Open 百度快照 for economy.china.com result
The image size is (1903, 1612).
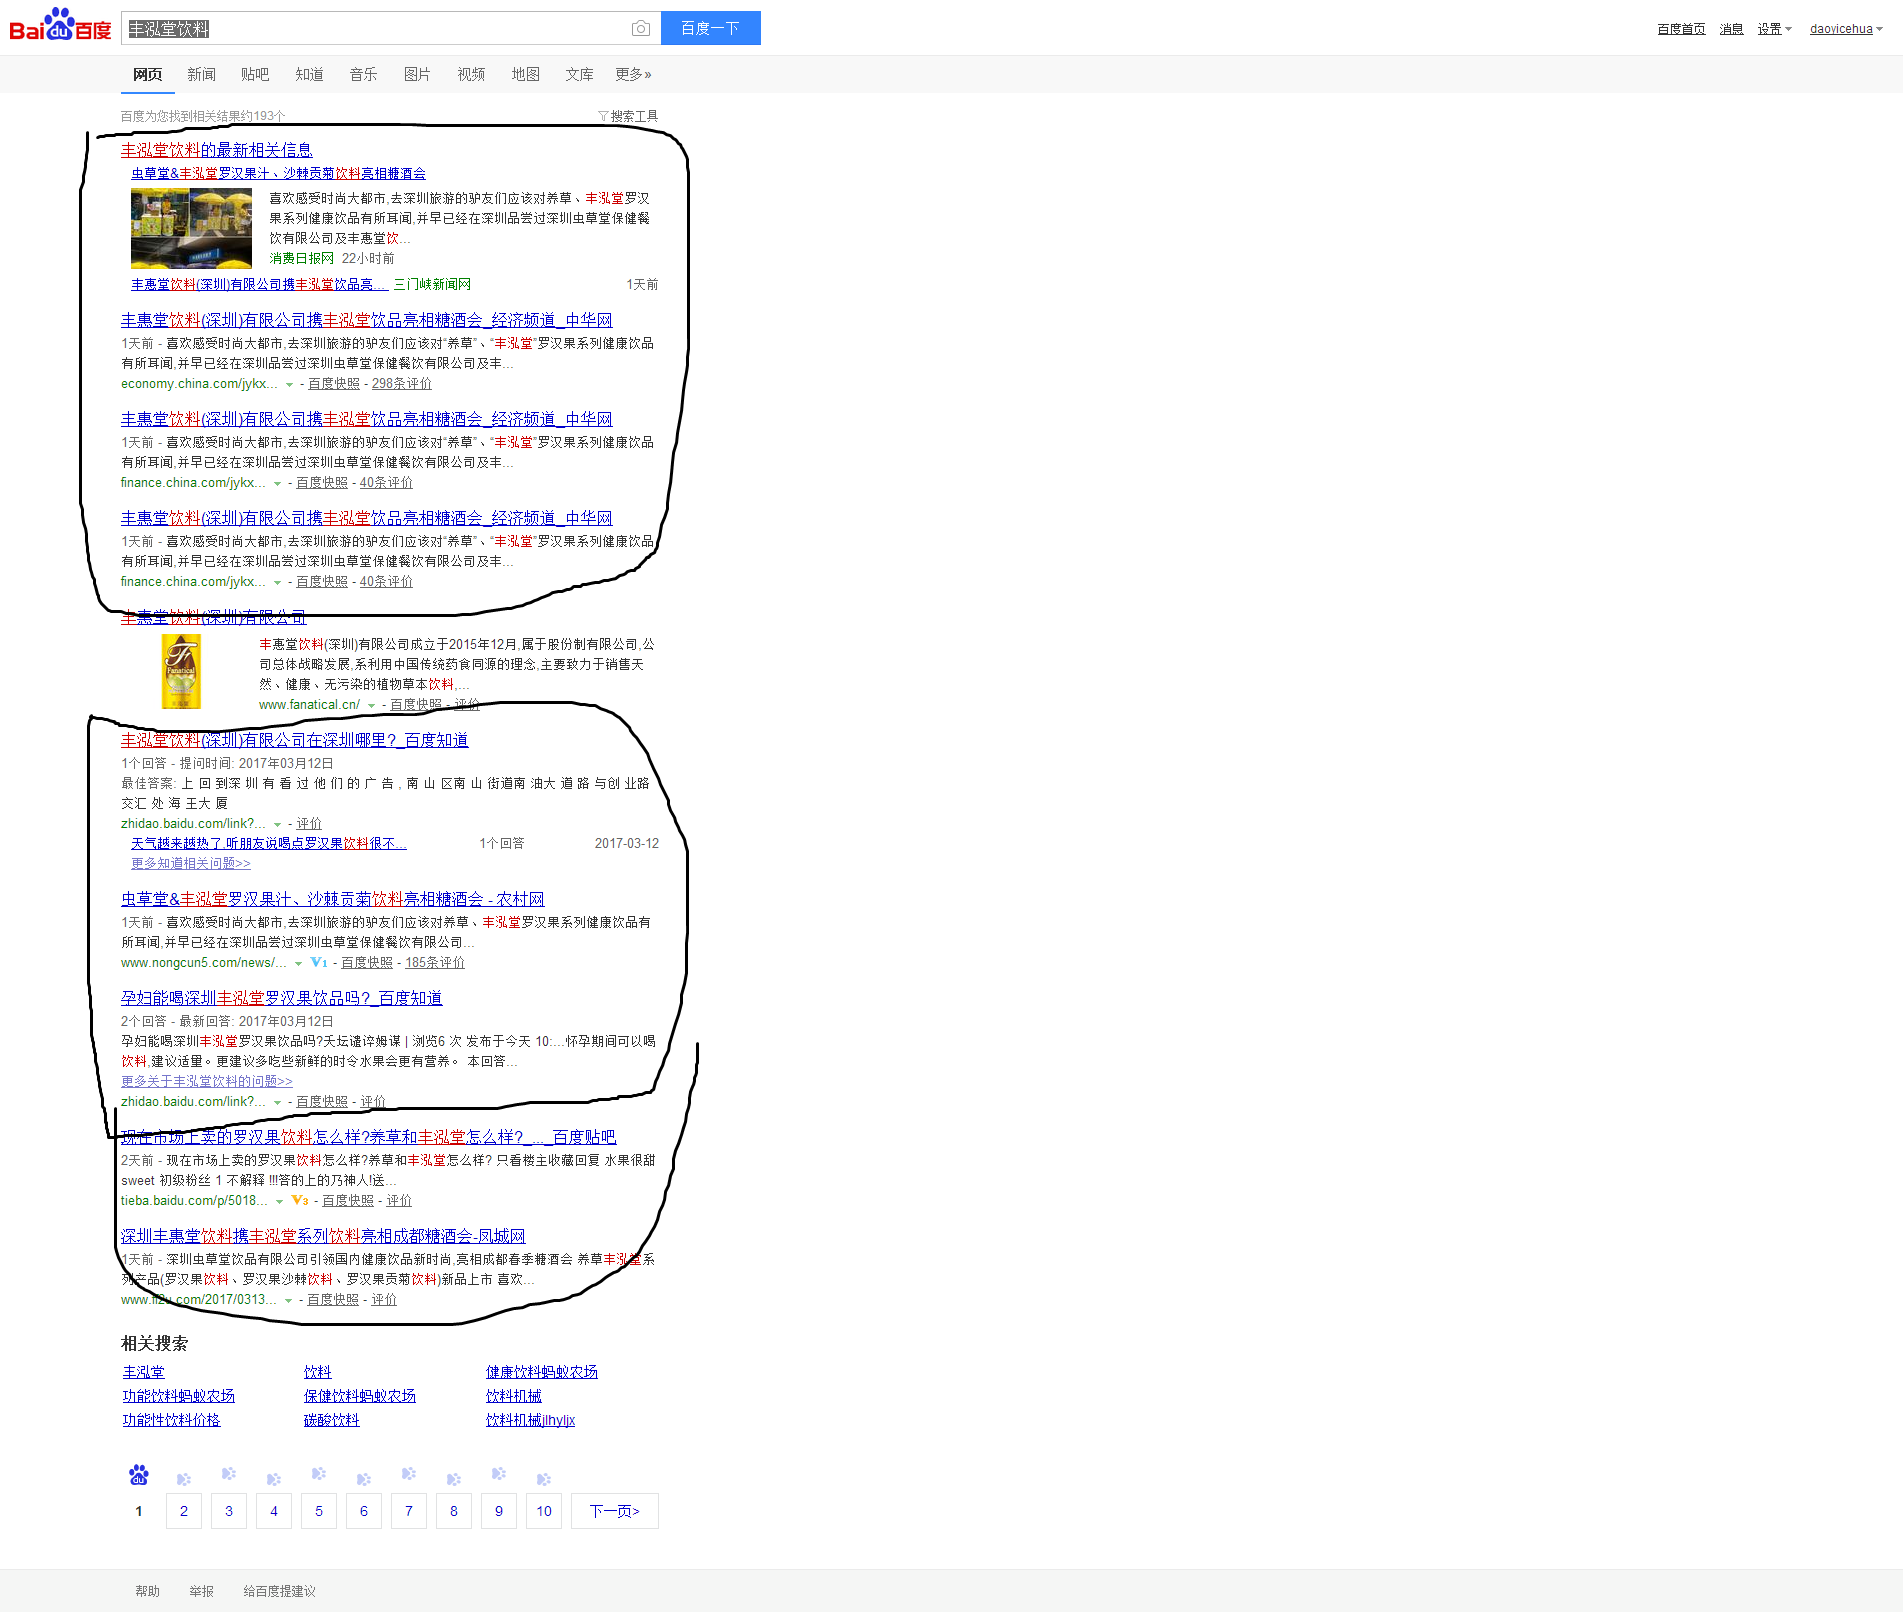point(333,383)
